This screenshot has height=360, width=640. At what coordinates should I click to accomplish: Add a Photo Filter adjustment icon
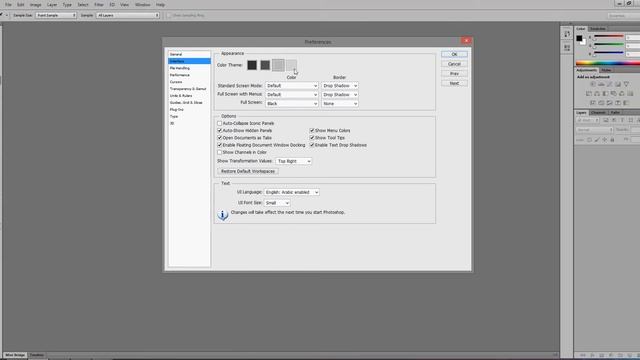pos(613,93)
